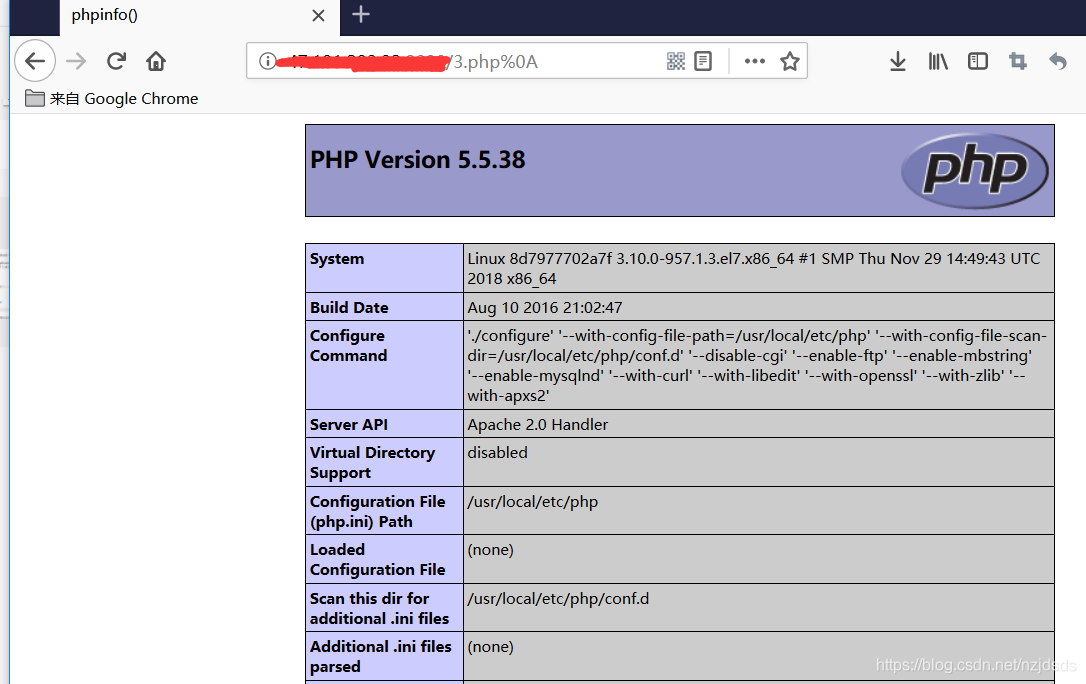Toggle reader view icon
Screen dimensions: 1086x684
703,61
